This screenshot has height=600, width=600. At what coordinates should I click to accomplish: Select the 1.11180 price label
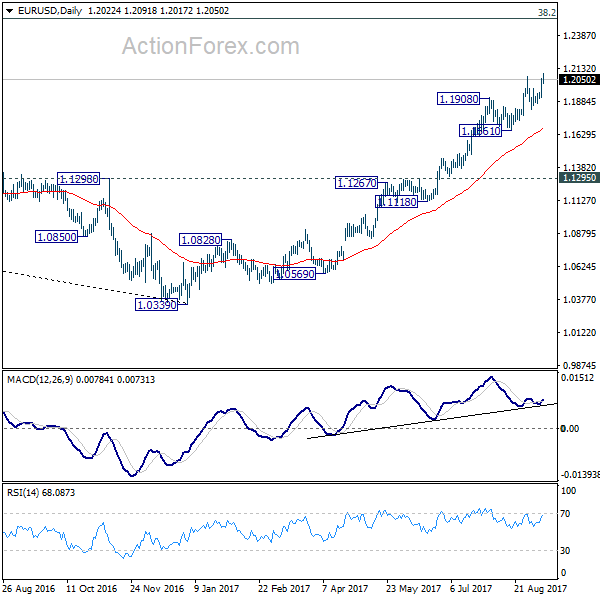[x=396, y=202]
